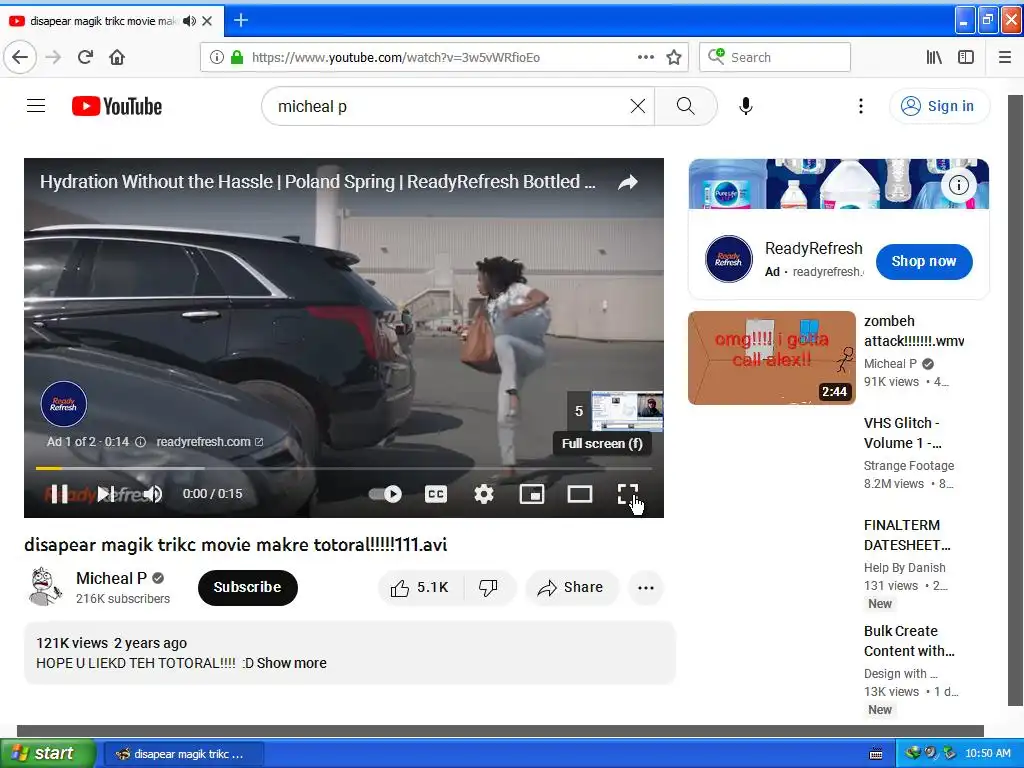Open ad info on sidebar banner

pos(958,185)
